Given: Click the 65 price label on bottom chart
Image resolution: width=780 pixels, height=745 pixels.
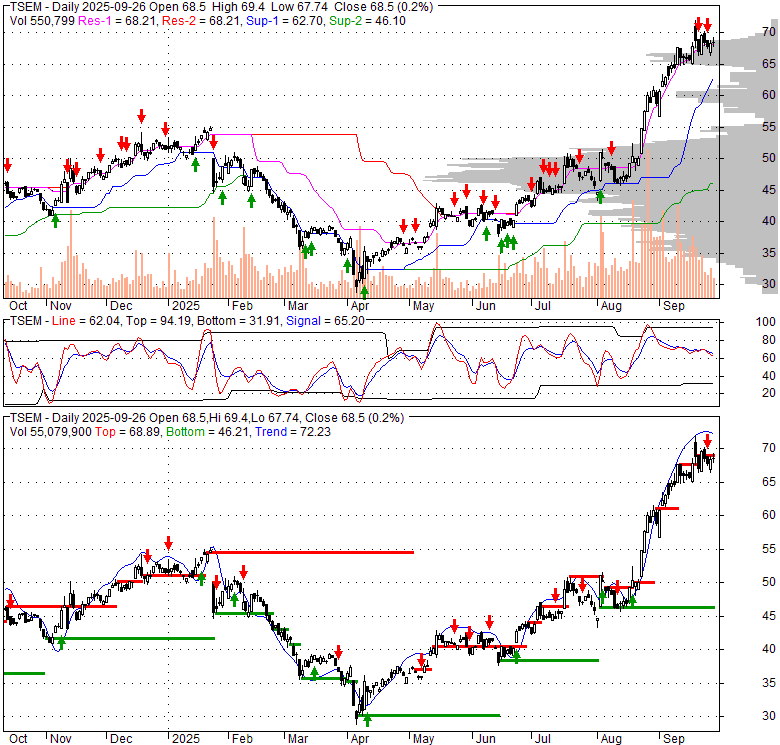Looking at the screenshot, I should pyautogui.click(x=769, y=481).
